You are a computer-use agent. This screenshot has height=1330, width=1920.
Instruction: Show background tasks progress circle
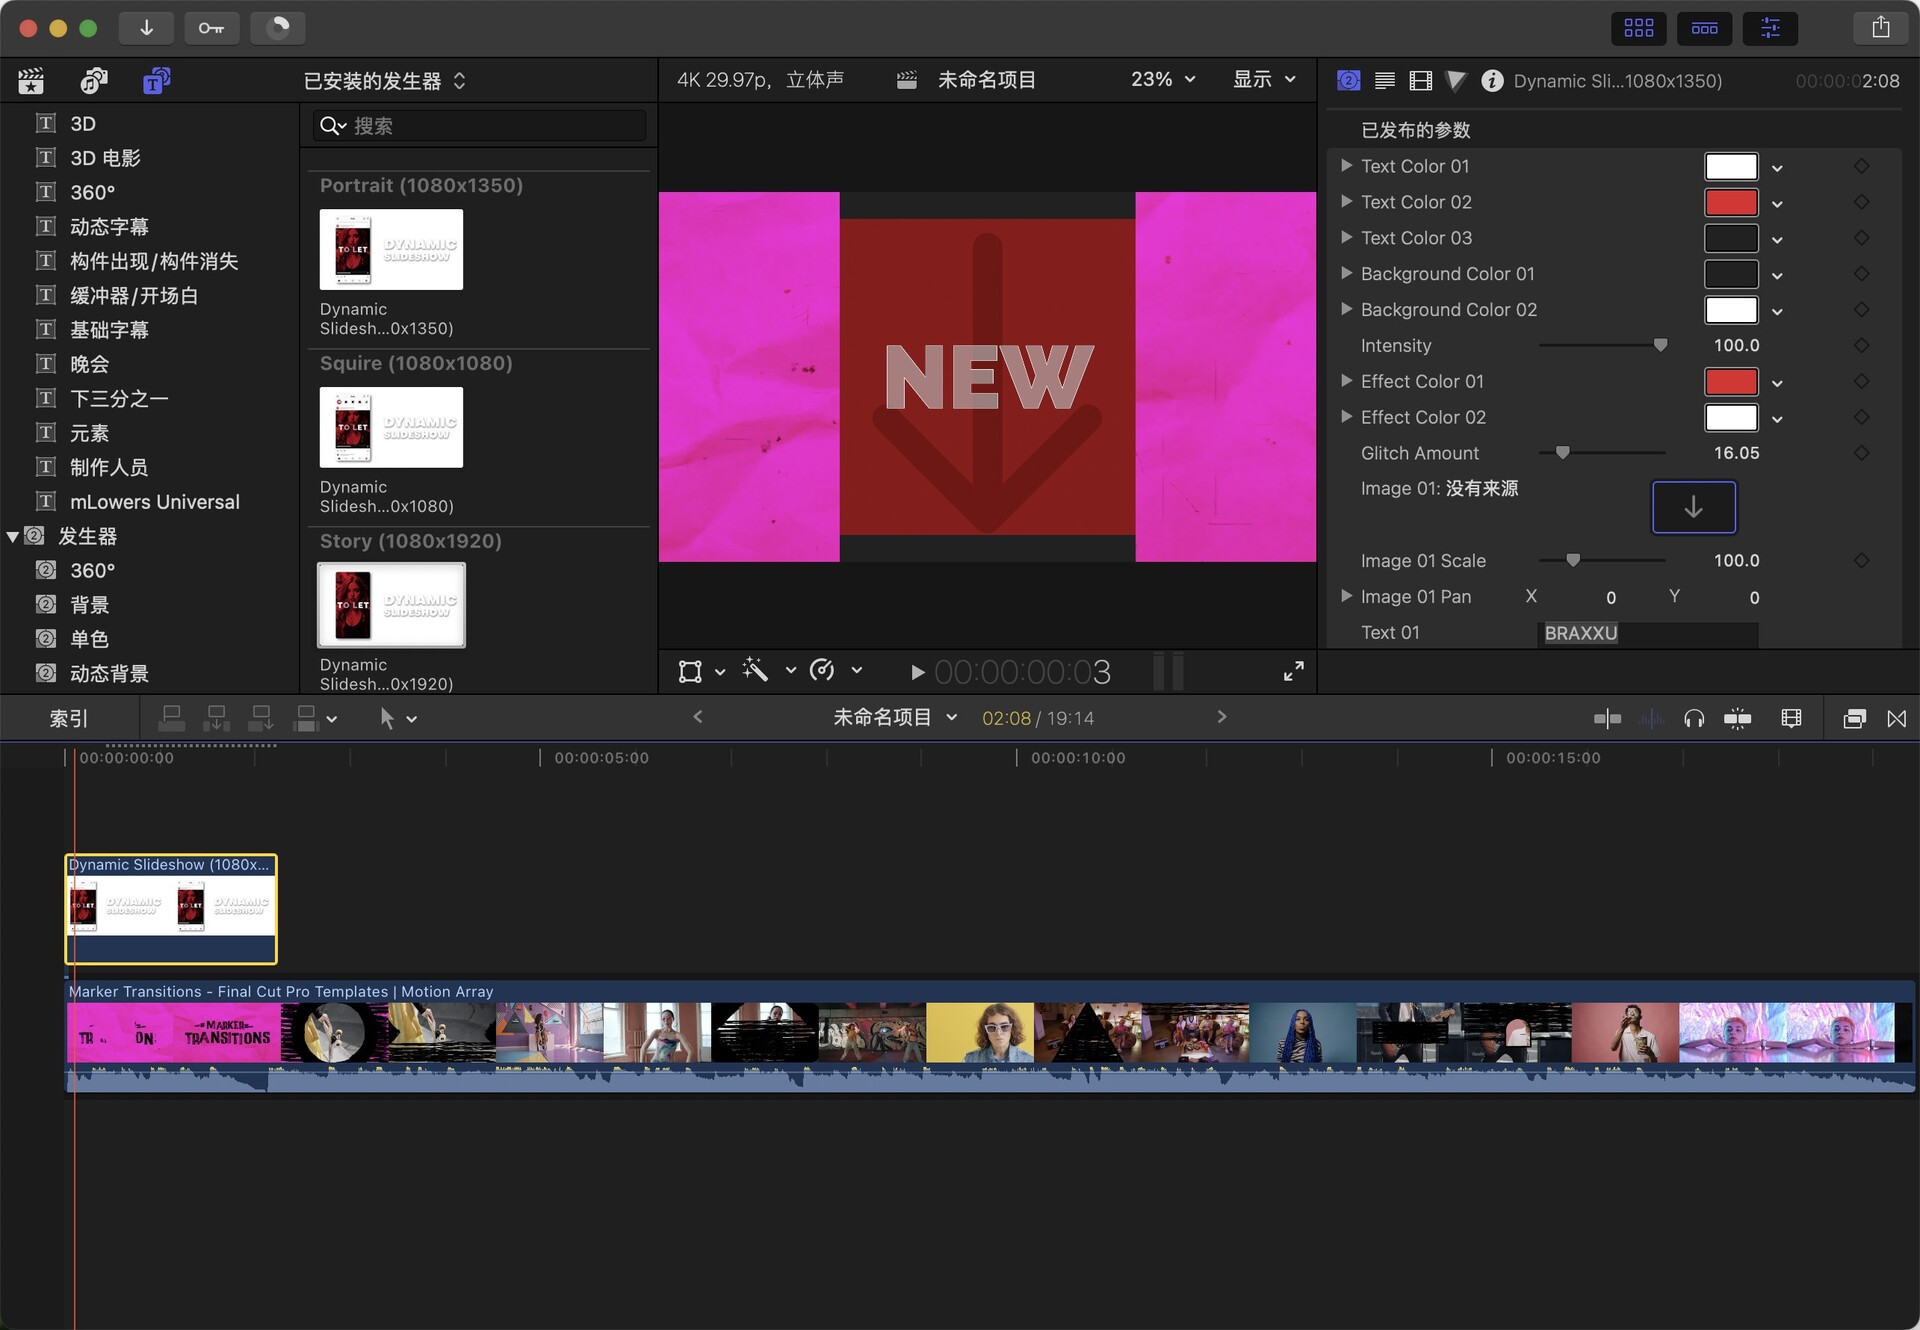point(277,28)
